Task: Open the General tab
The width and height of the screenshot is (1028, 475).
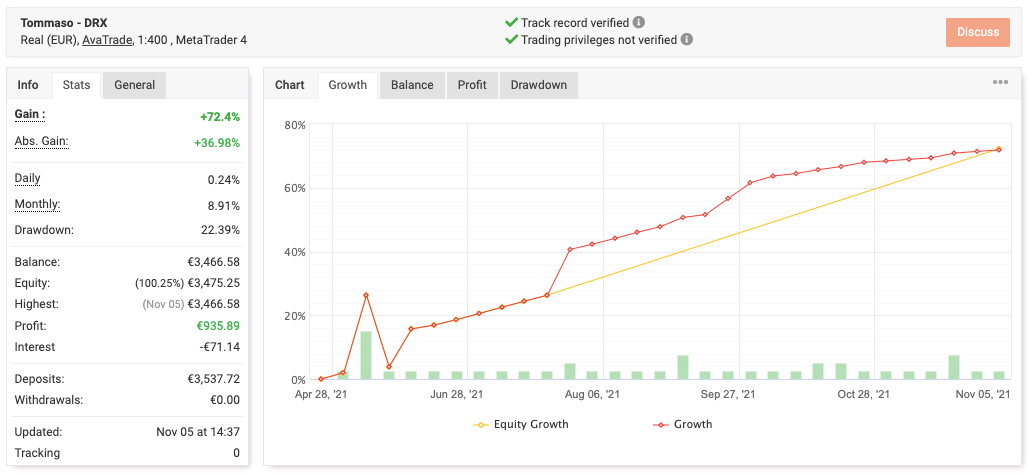Action: [134, 85]
